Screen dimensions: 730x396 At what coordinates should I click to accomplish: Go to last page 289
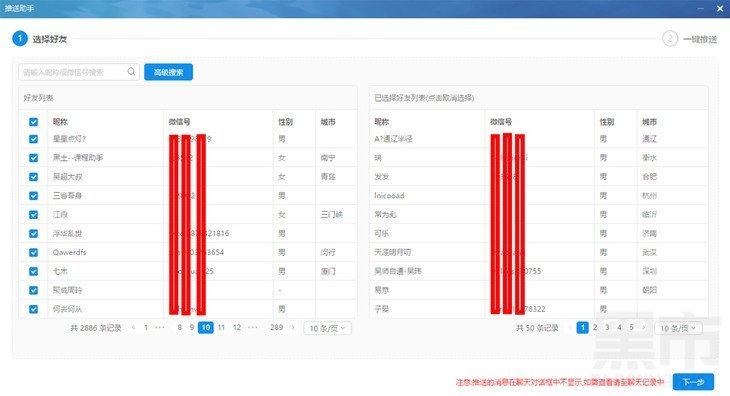tap(277, 328)
